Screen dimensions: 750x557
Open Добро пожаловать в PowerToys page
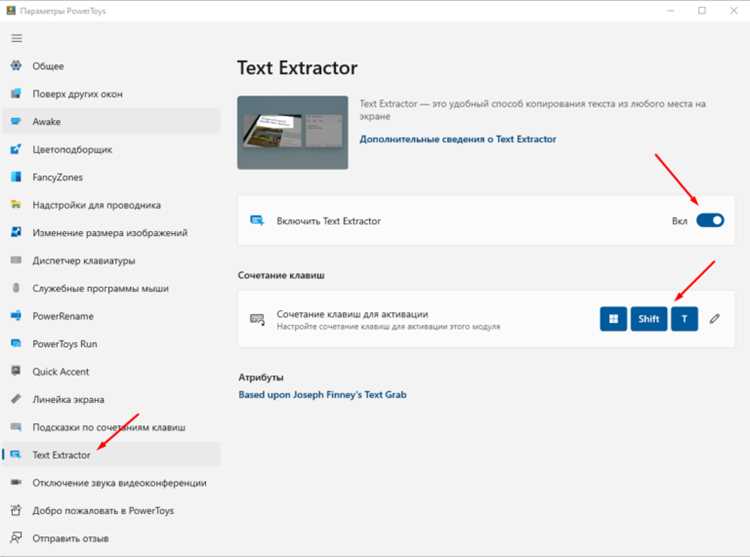(111, 511)
